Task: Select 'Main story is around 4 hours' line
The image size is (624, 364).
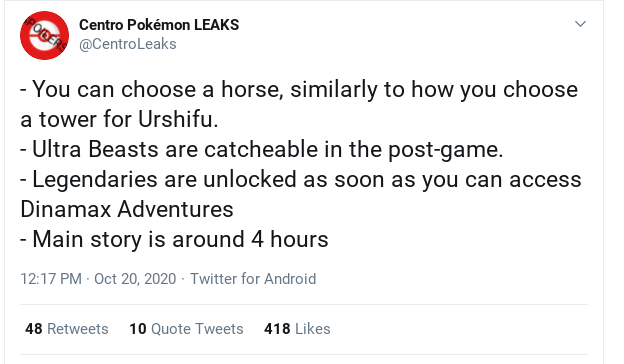Action: click(174, 239)
